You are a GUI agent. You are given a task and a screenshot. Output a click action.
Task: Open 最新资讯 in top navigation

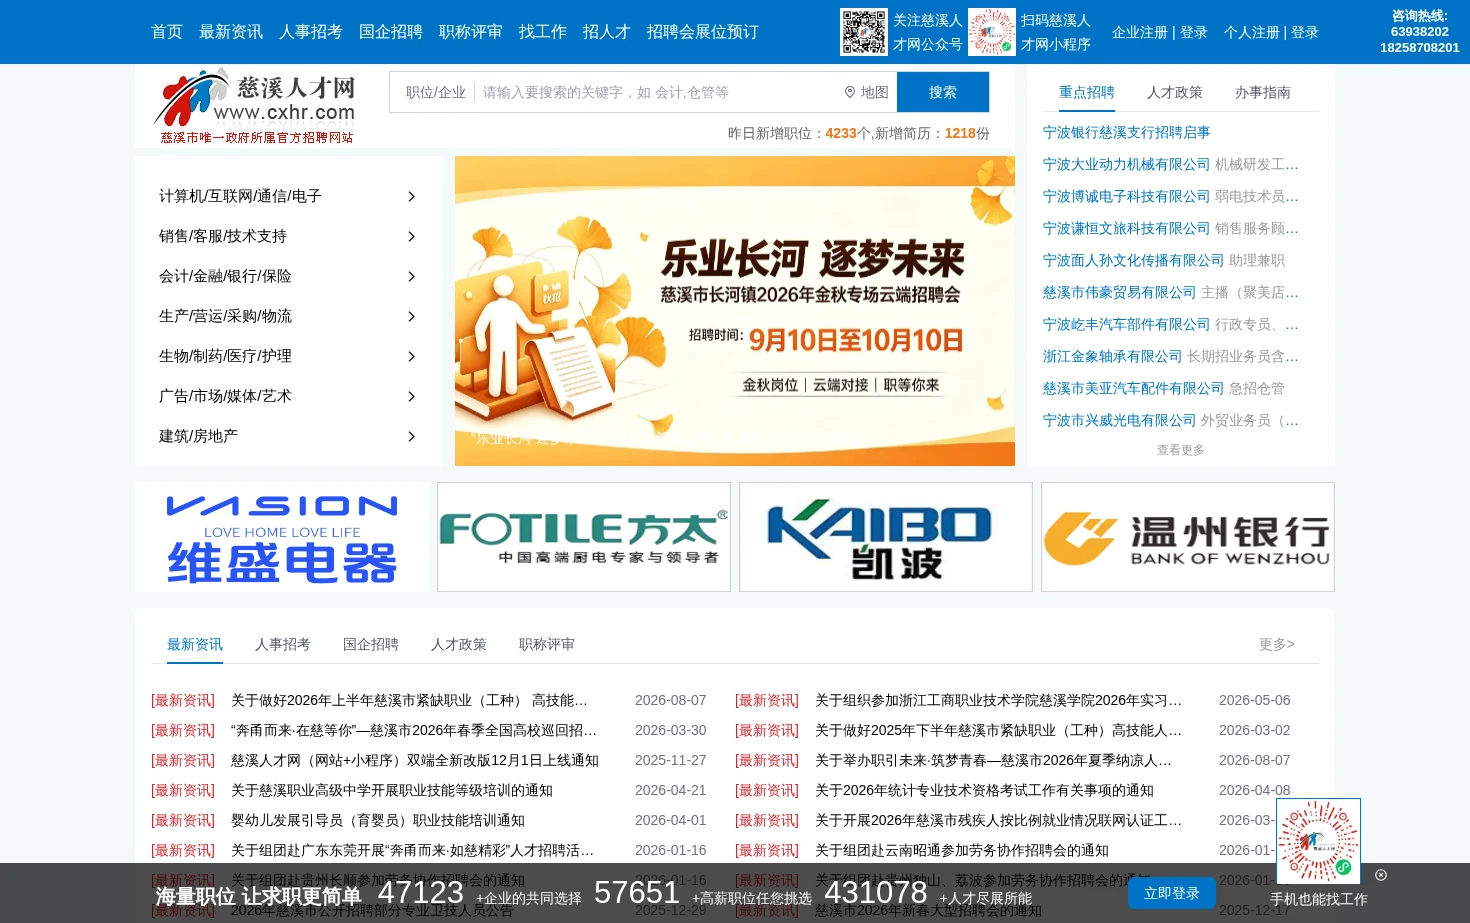[x=231, y=32]
